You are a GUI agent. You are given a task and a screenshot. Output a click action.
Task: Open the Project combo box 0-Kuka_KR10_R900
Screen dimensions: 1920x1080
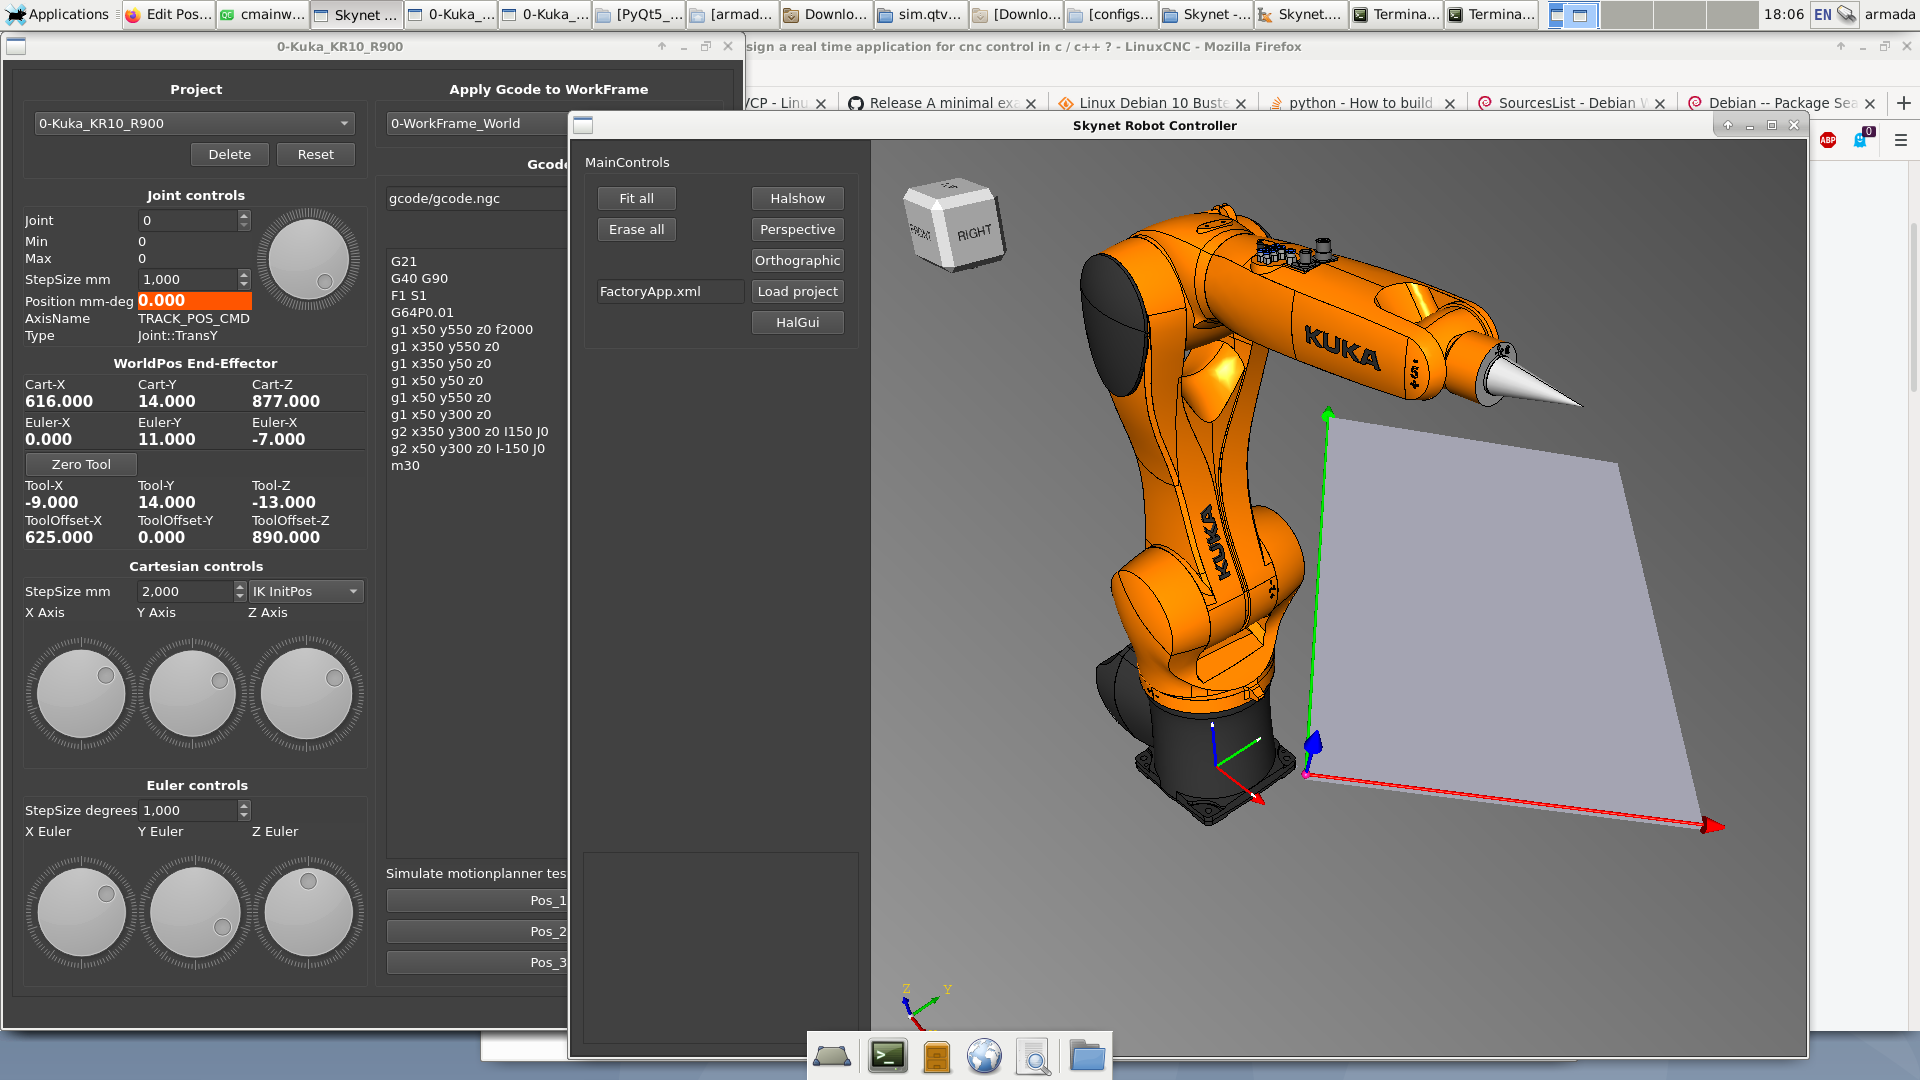pos(195,123)
